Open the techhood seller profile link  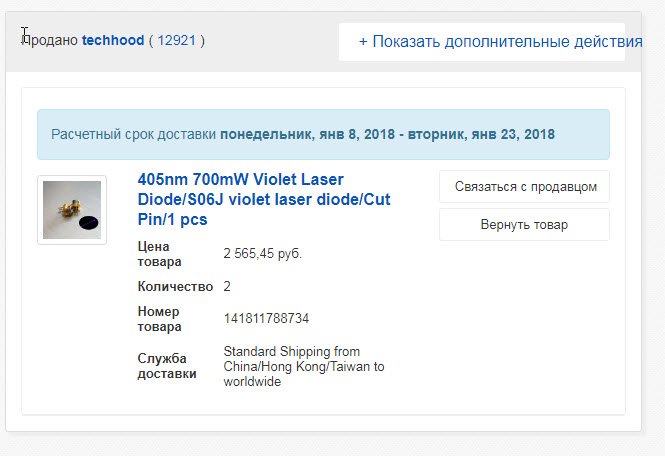tap(113, 40)
